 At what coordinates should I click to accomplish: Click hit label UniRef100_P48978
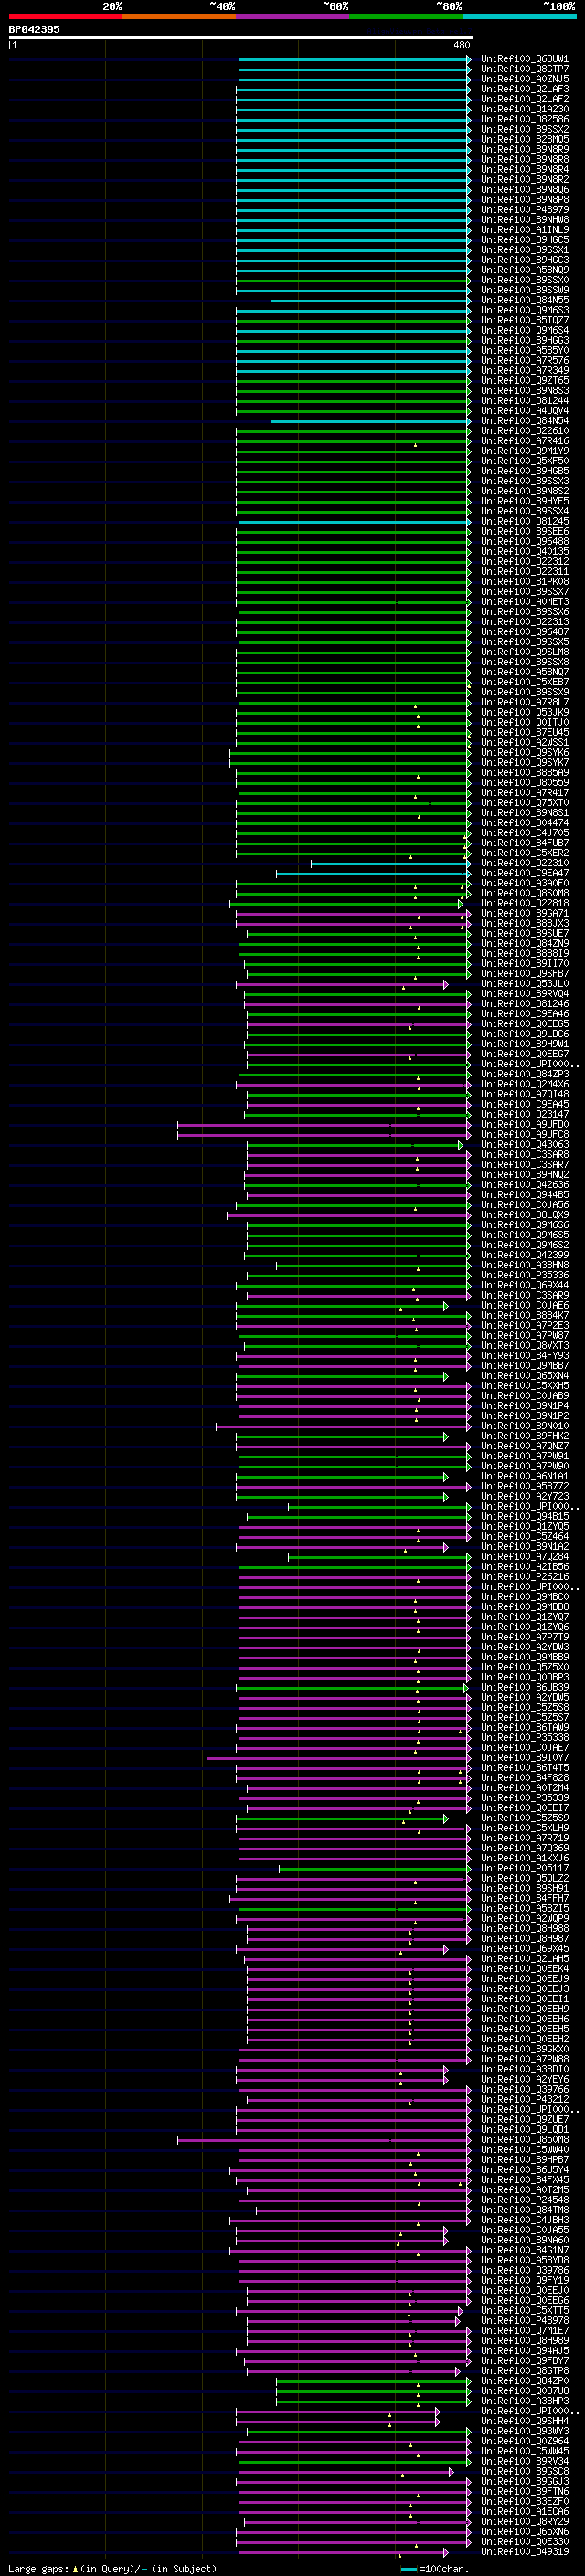525,2321
